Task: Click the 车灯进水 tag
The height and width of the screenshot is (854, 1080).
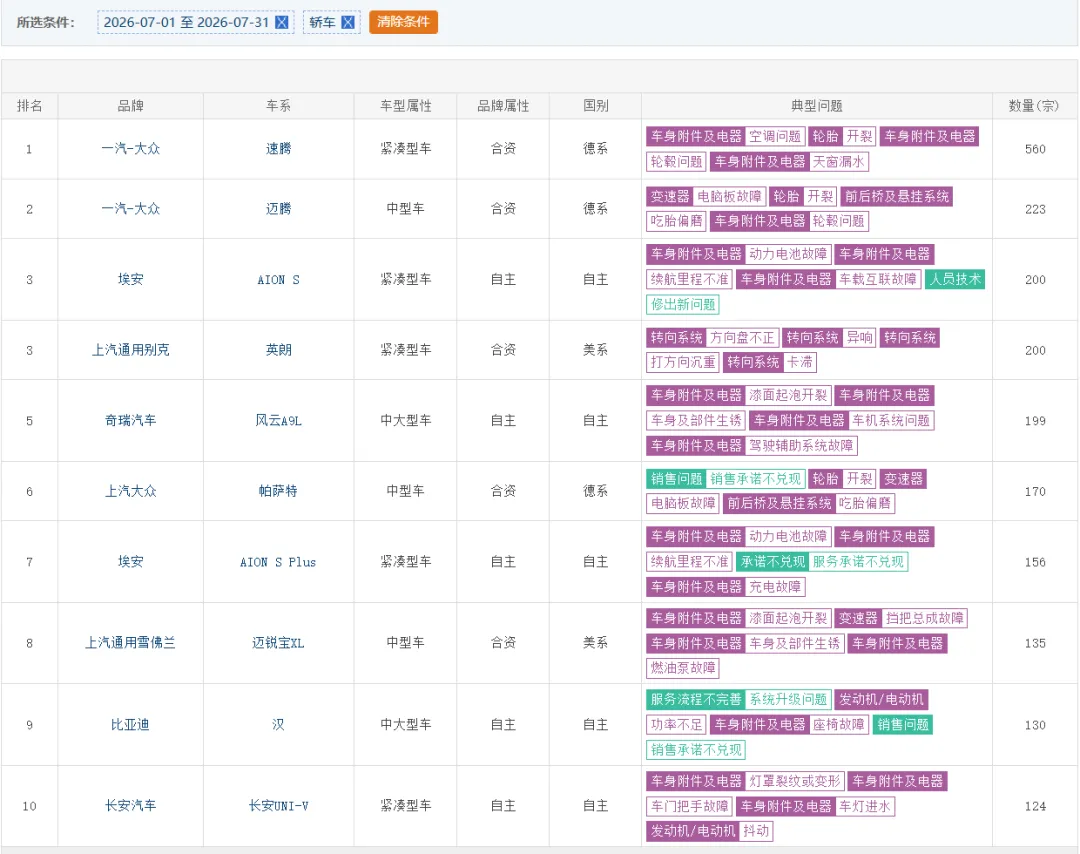Action: click(x=864, y=806)
